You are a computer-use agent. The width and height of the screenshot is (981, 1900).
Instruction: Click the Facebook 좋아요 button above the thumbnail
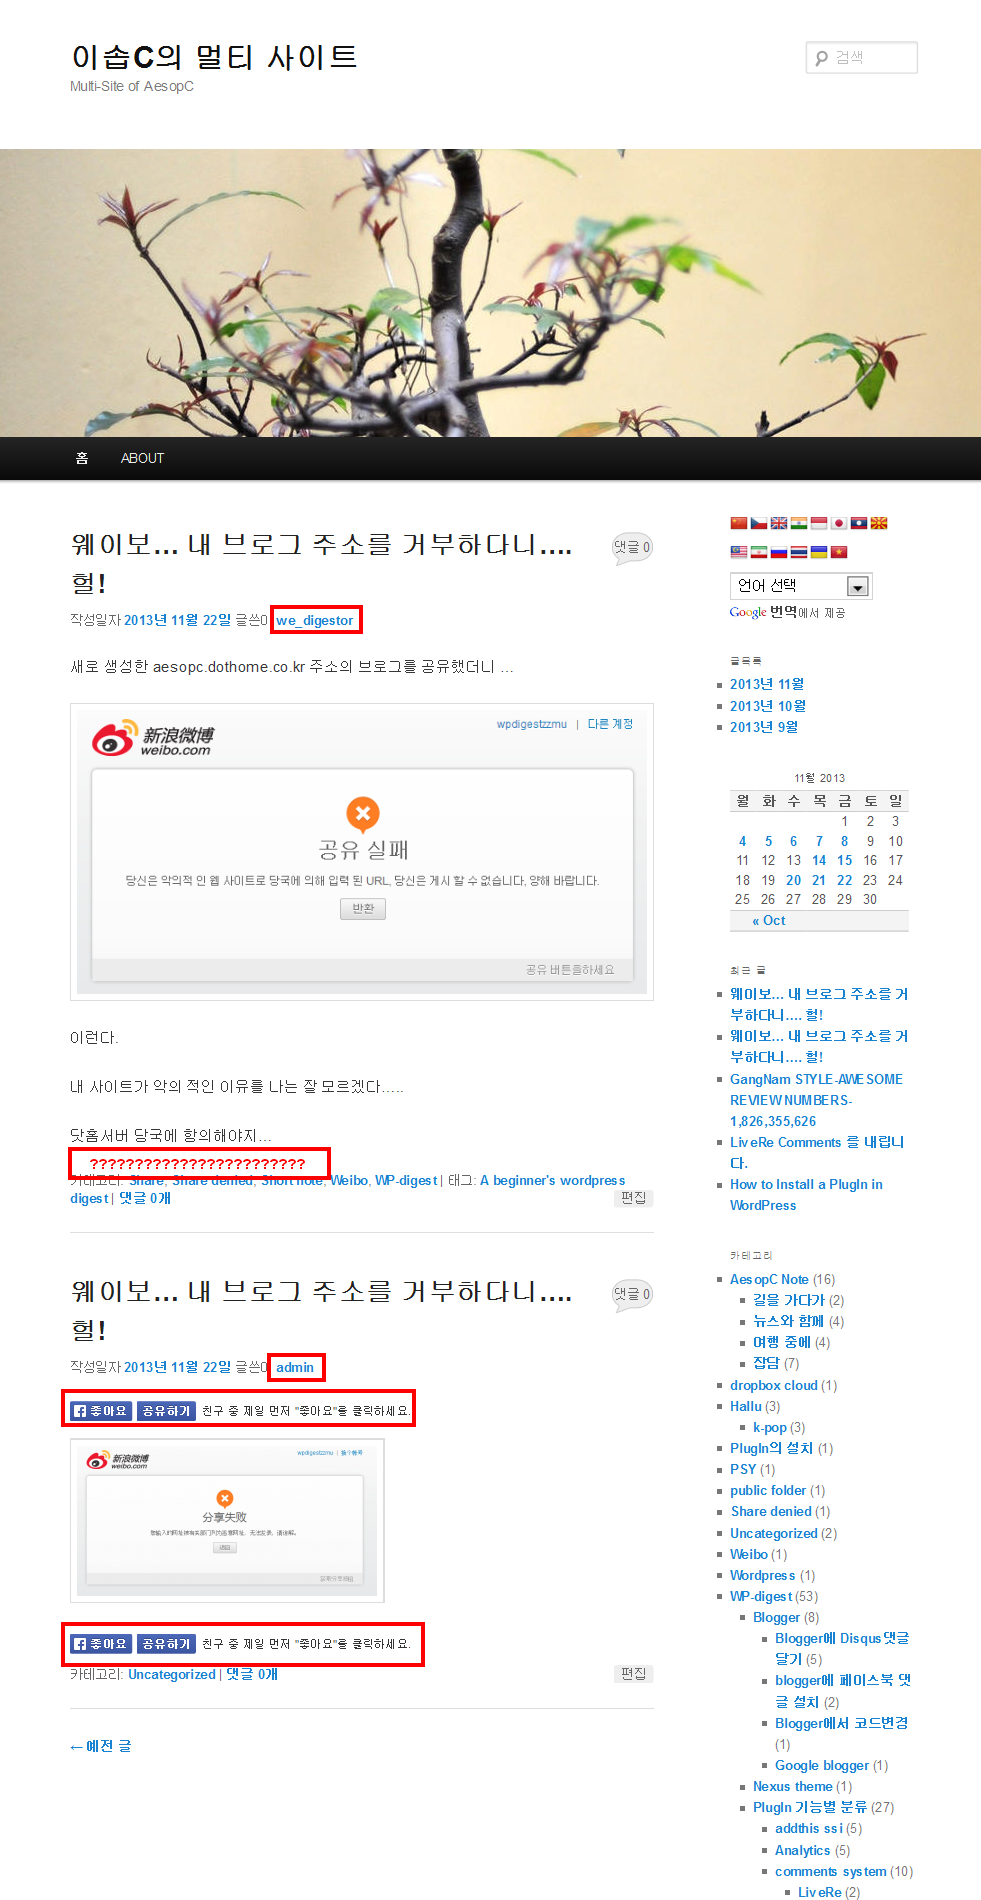[x=100, y=1411]
